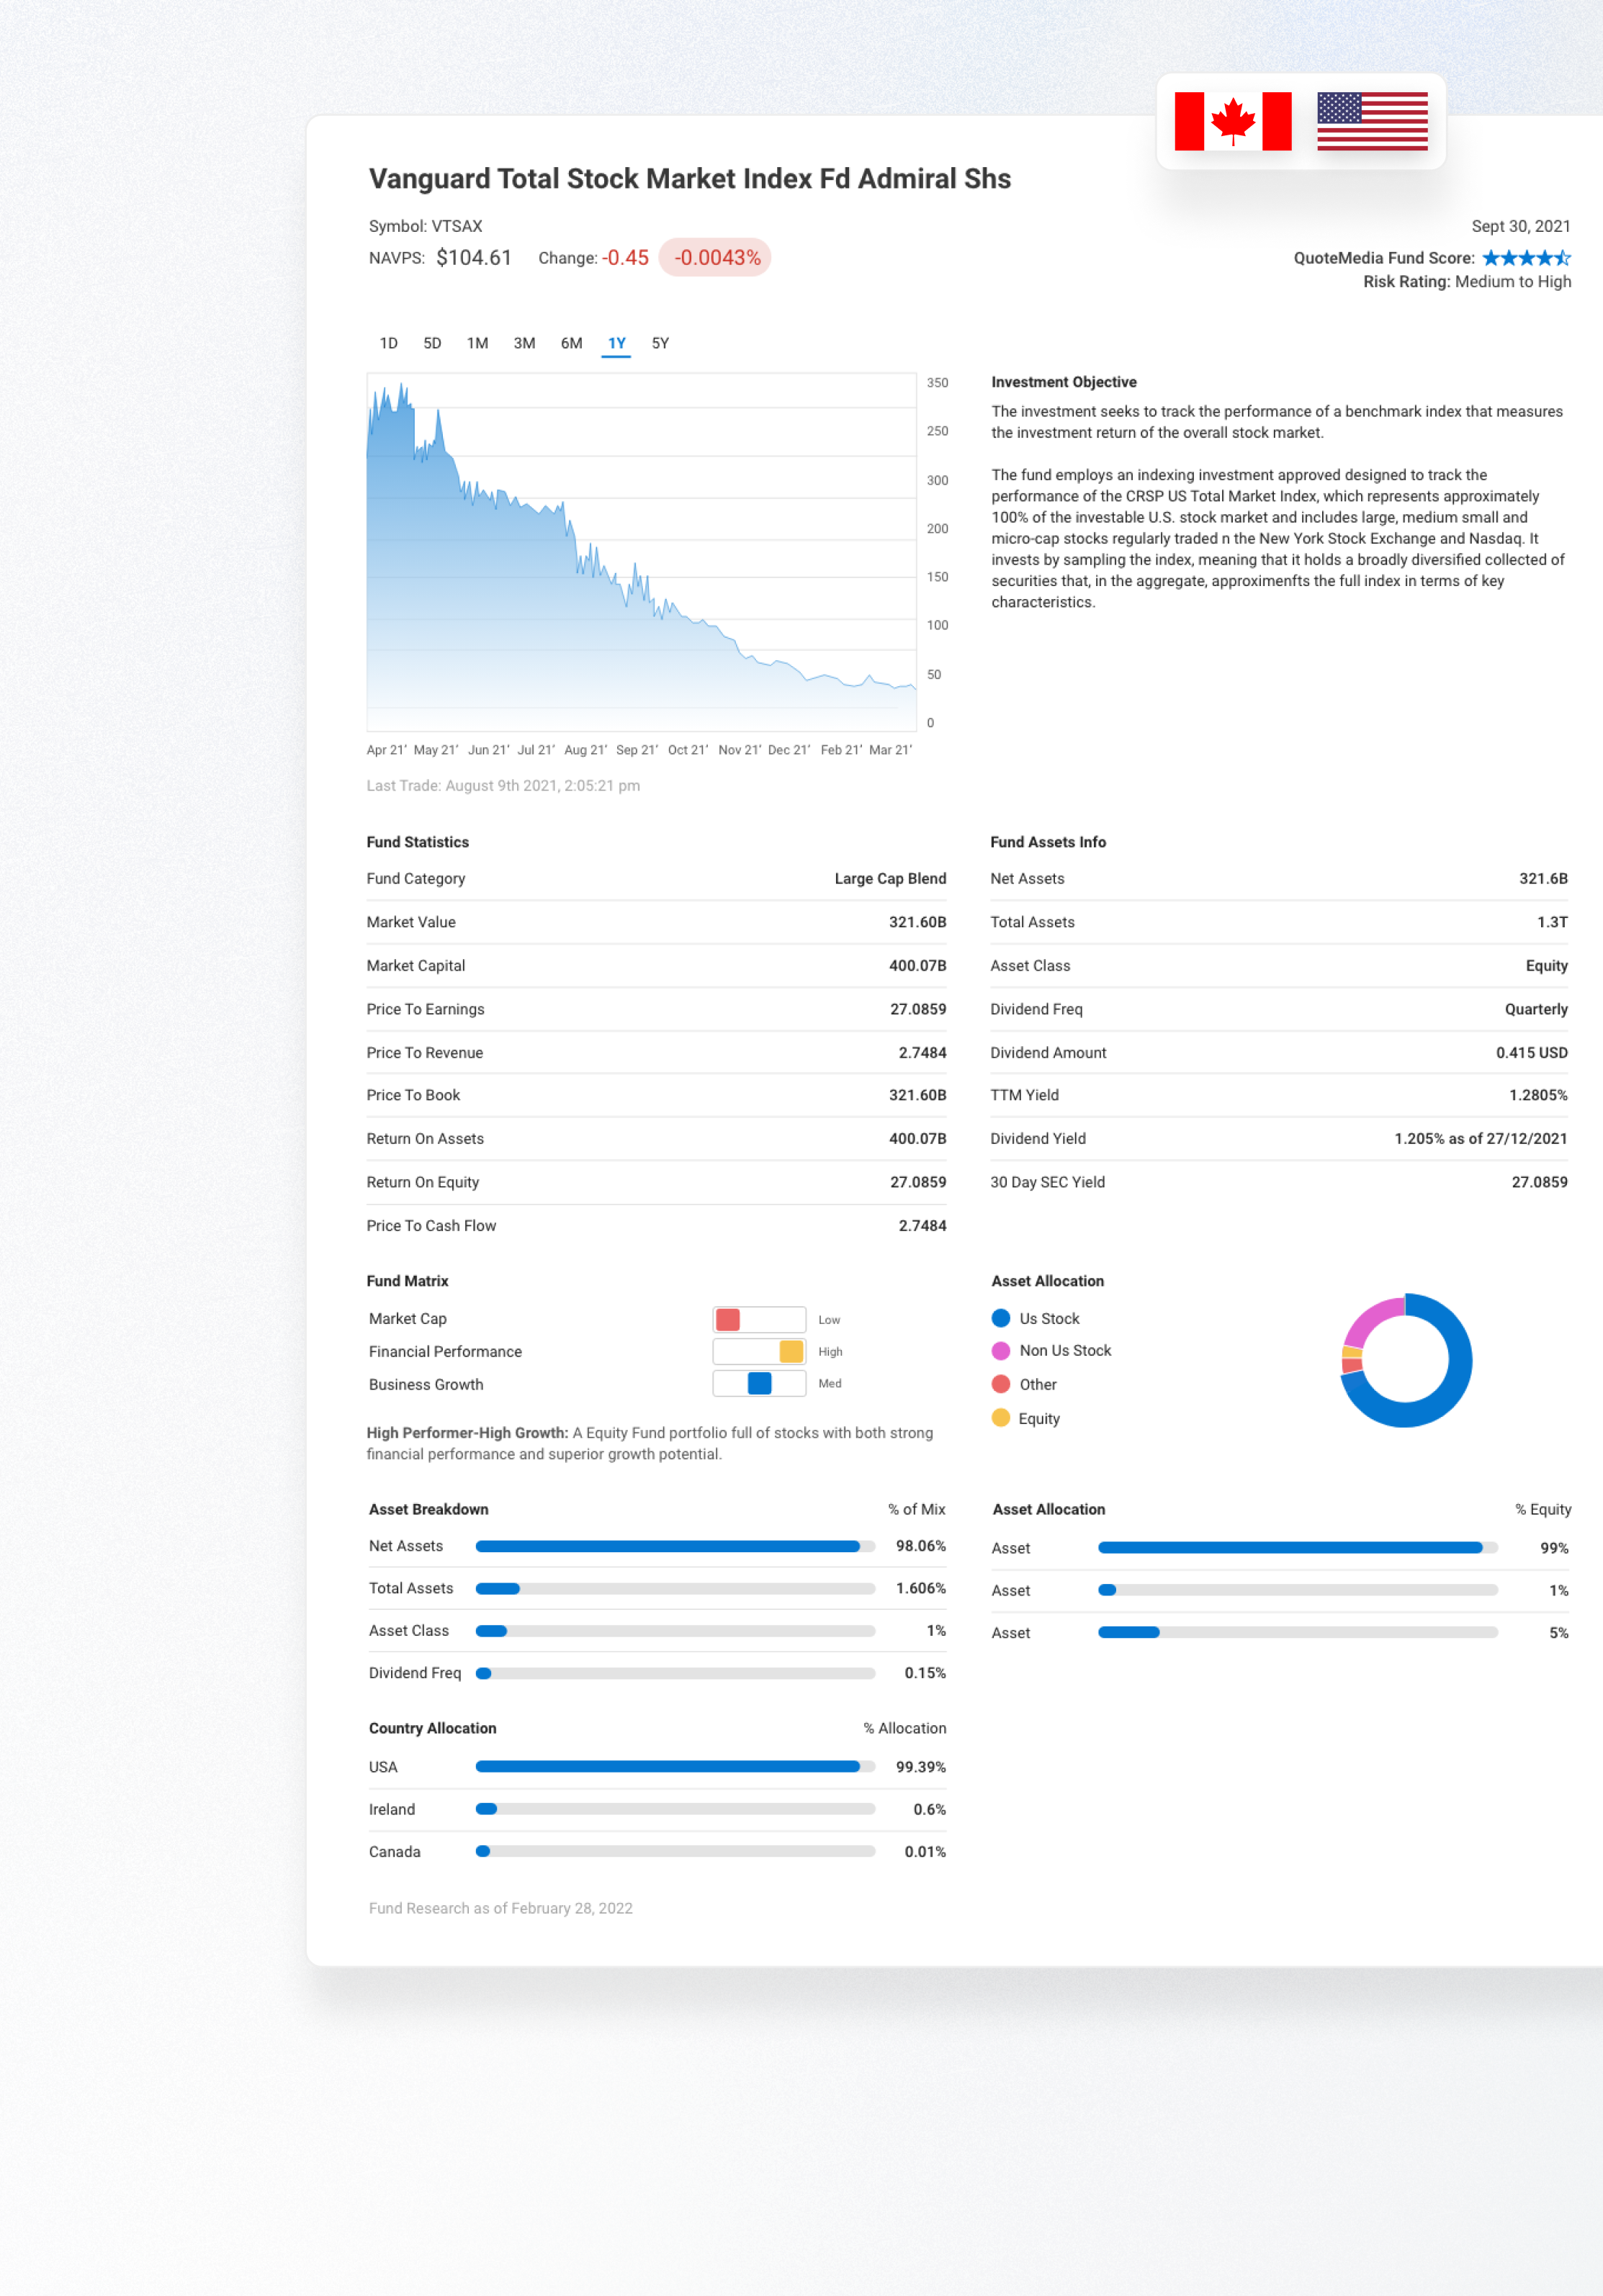This screenshot has width=1603, height=2296.
Task: Switch chart to 3M range
Action: pyautogui.click(x=524, y=343)
